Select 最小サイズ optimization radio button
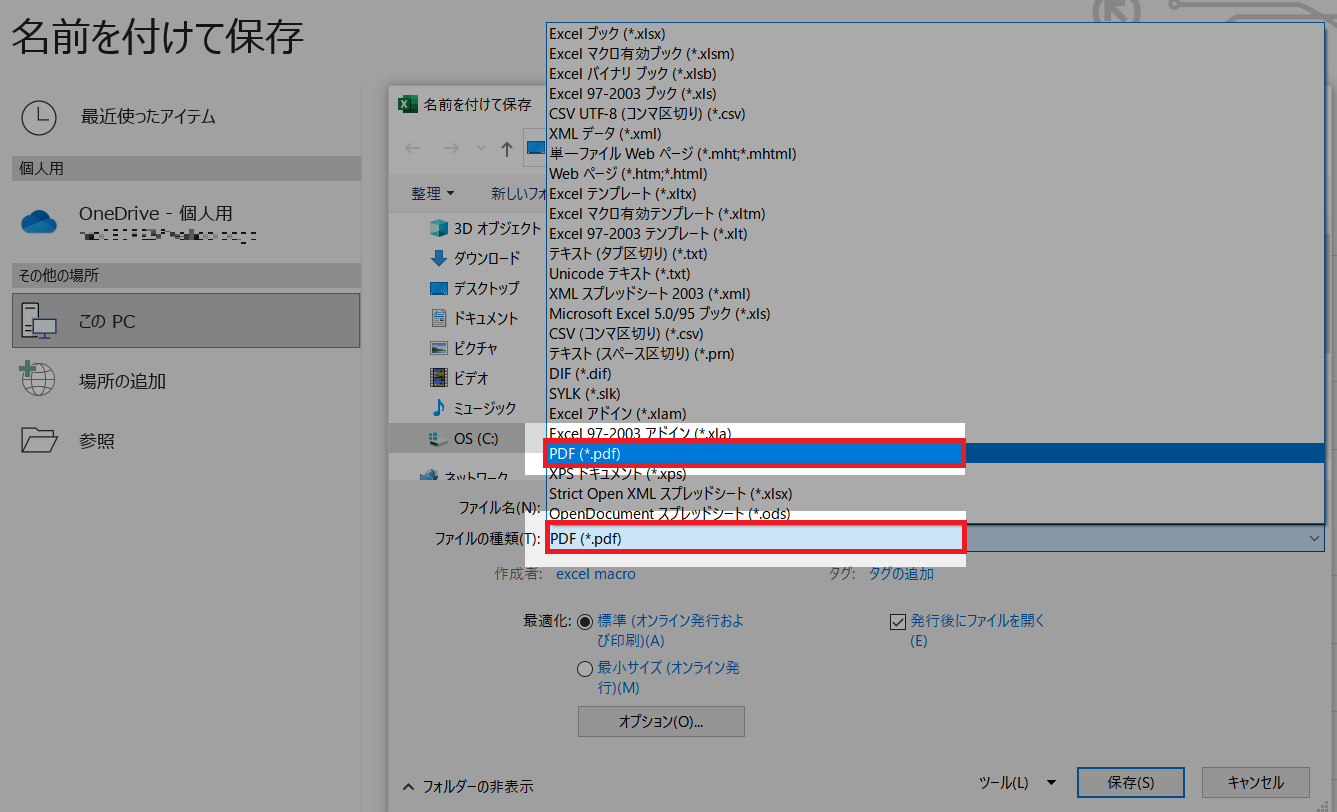This screenshot has width=1337, height=812. point(585,669)
